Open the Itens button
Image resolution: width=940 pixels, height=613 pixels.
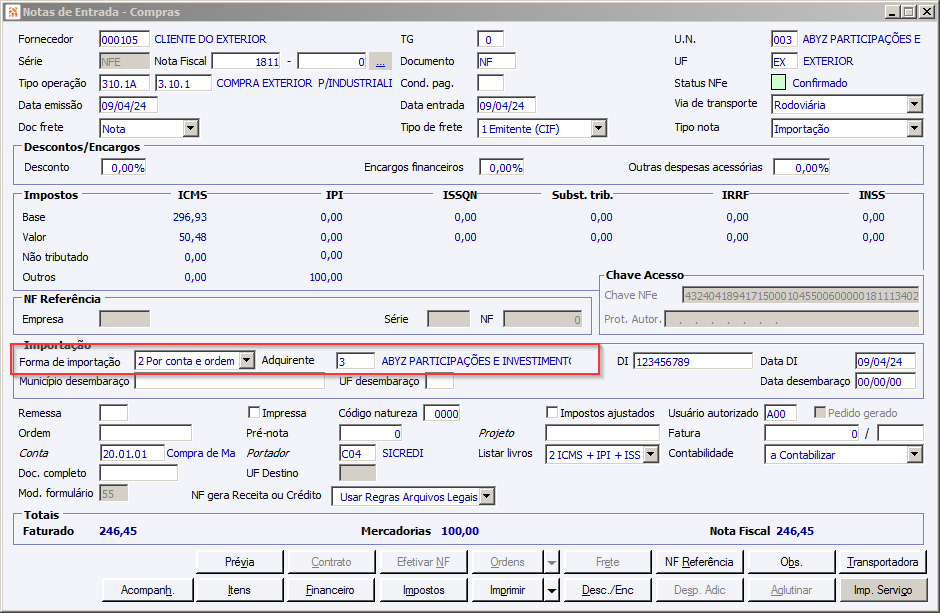pos(239,590)
